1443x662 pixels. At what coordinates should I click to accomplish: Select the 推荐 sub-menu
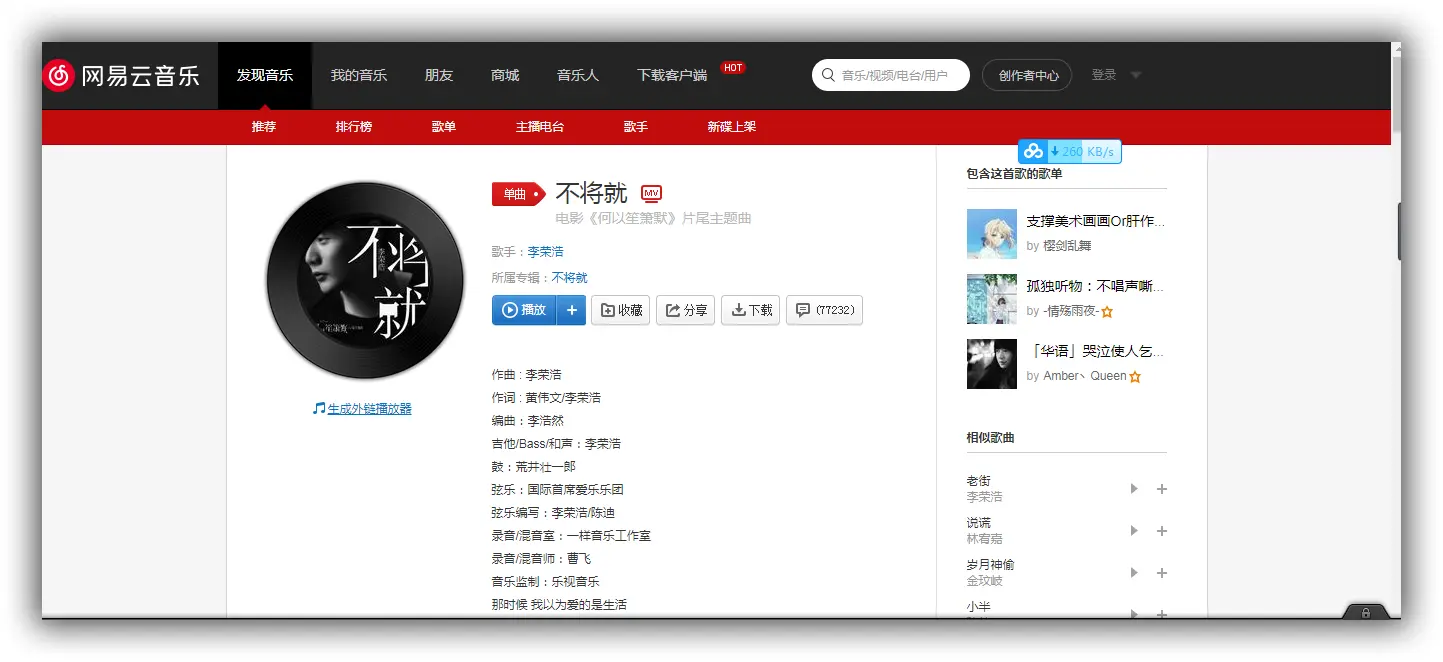[x=264, y=127]
